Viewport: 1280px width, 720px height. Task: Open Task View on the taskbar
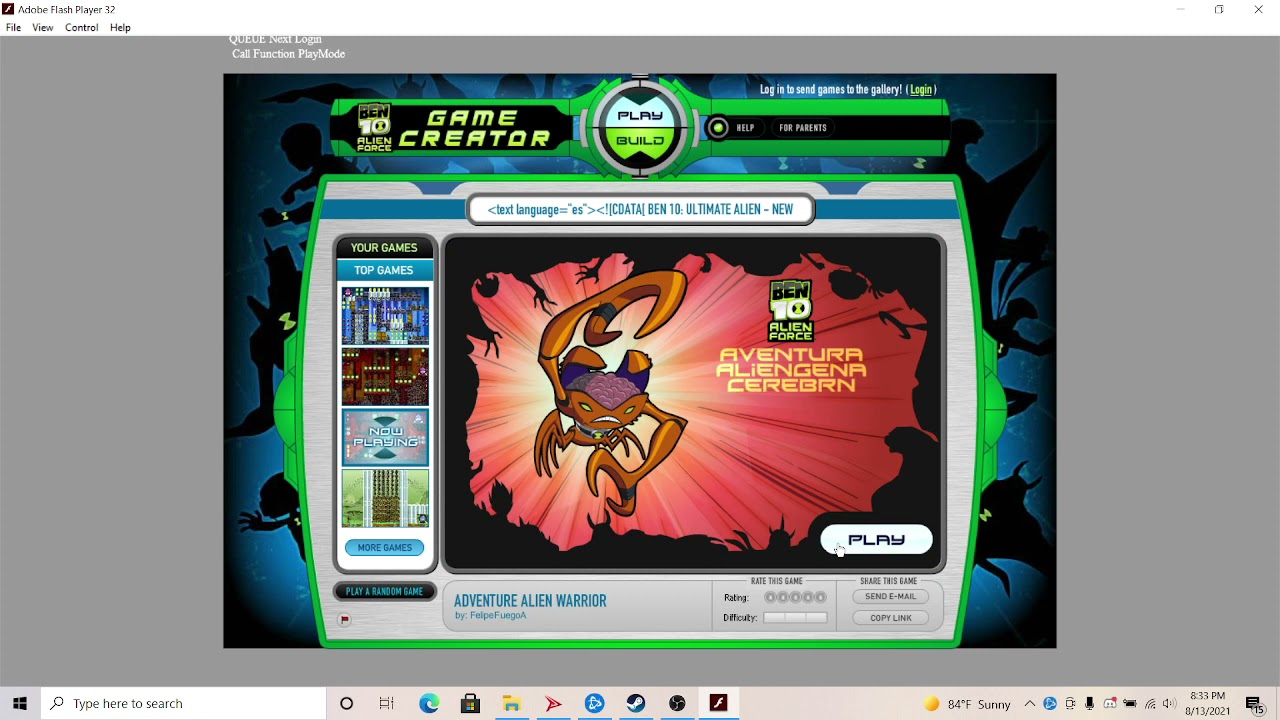[x=387, y=704]
